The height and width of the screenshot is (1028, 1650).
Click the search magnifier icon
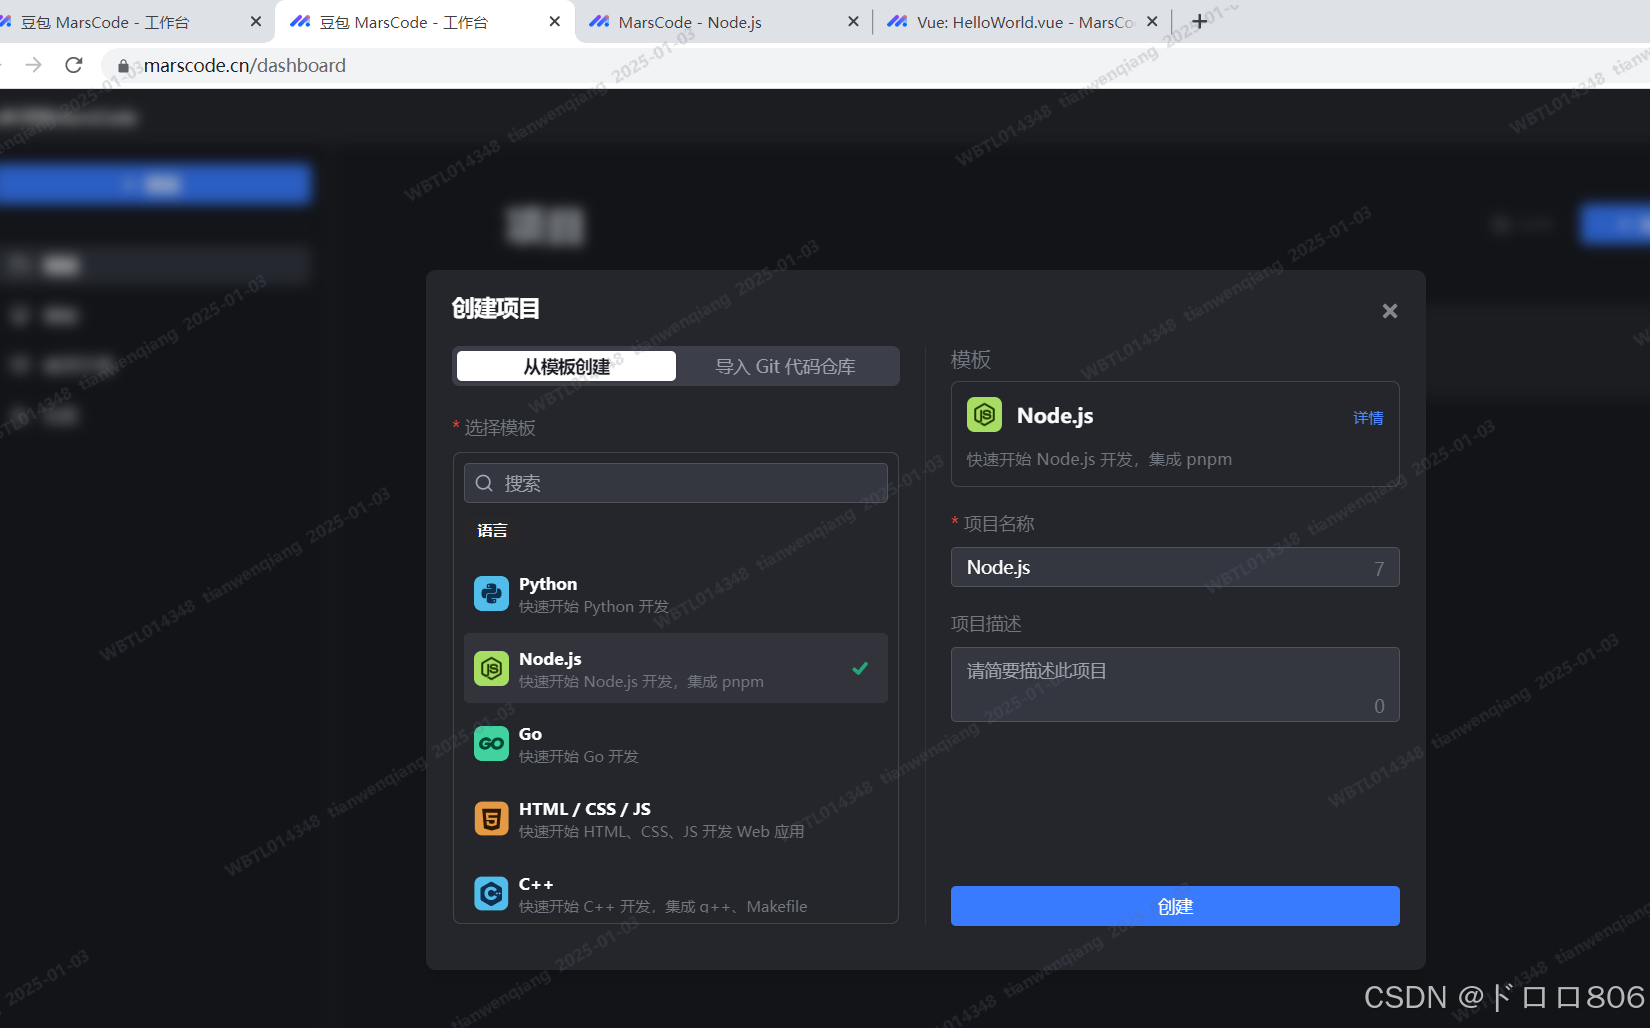[x=484, y=483]
